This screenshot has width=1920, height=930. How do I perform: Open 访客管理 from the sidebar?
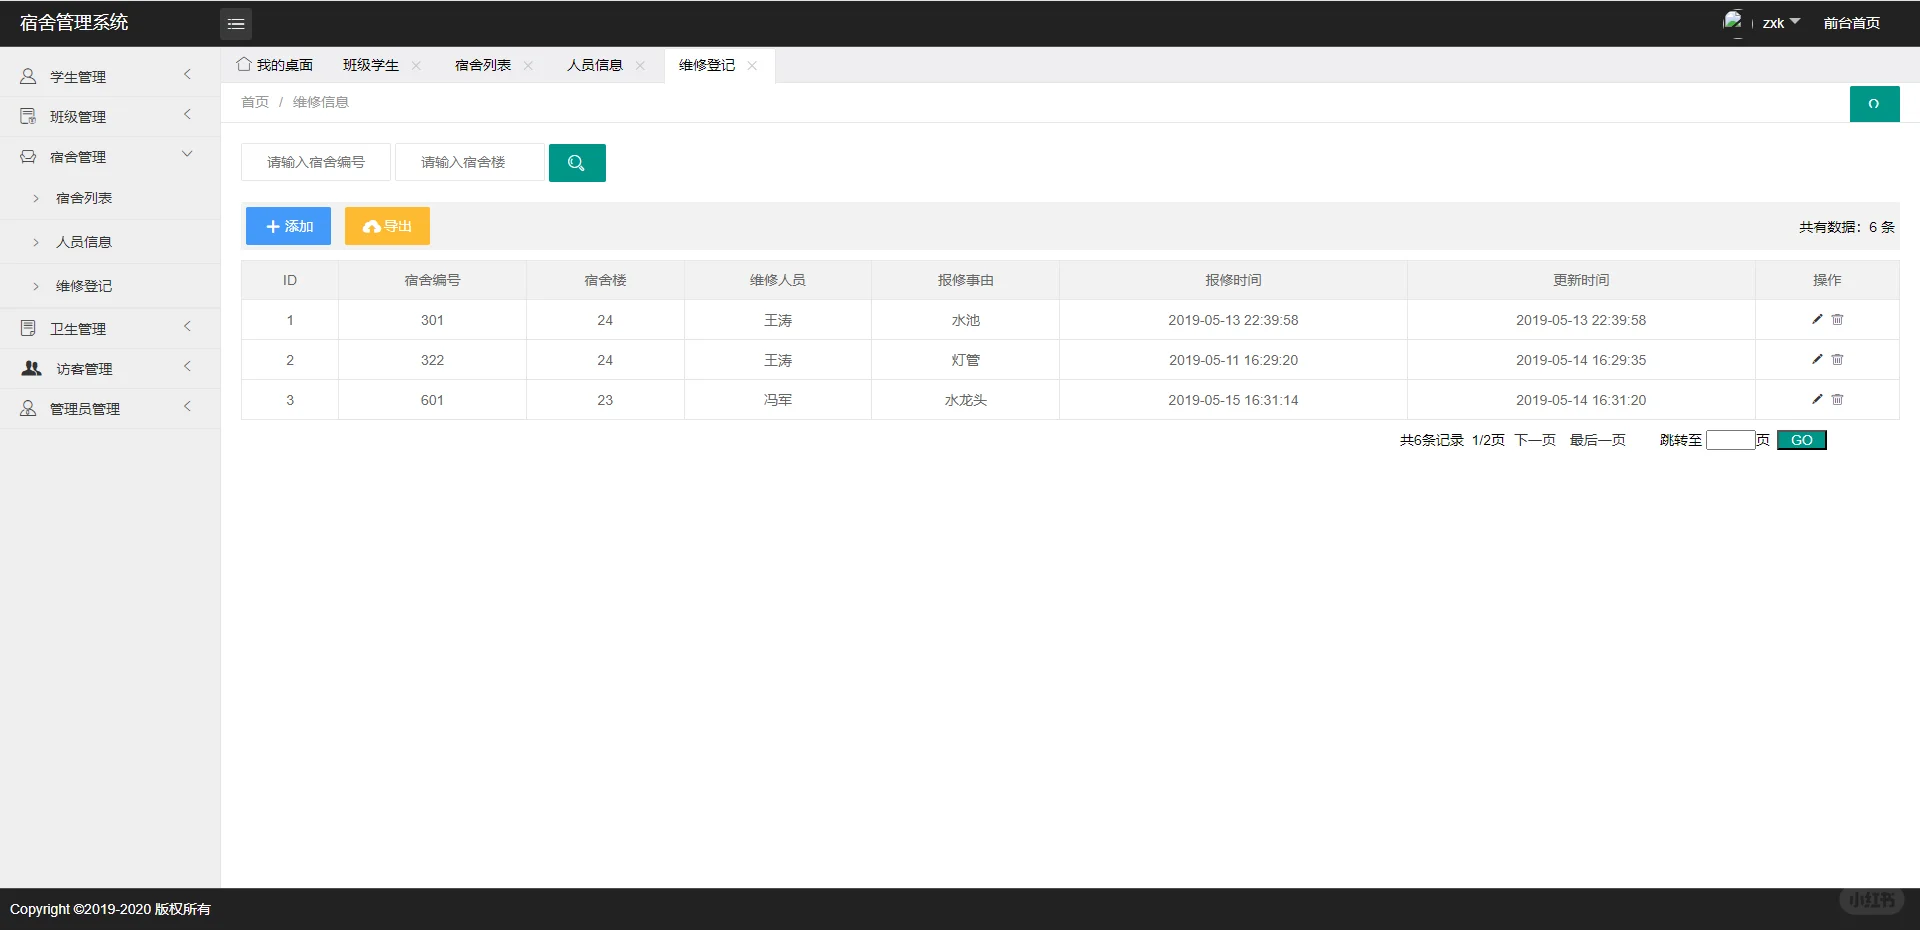coord(82,368)
